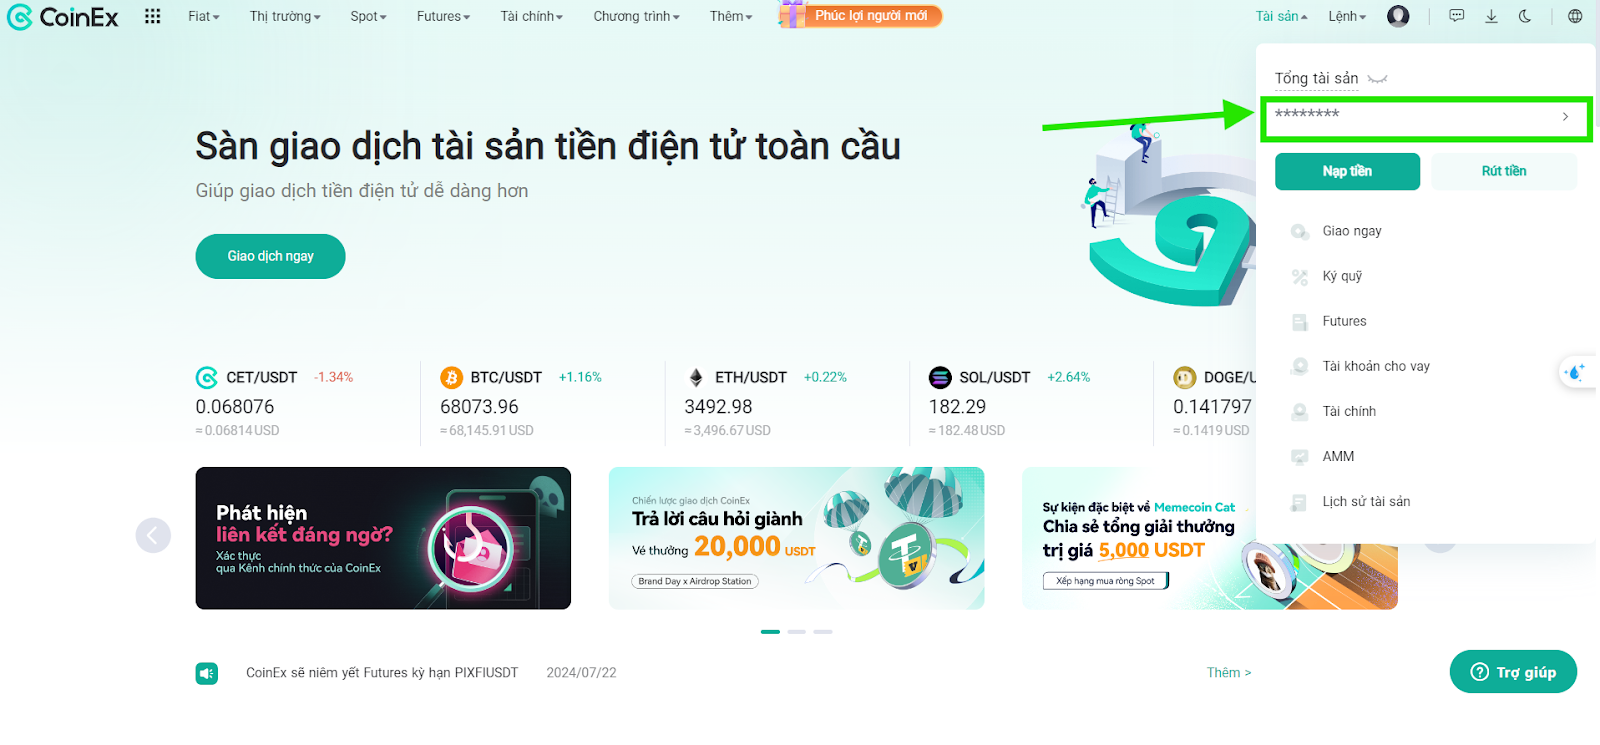Image resolution: width=1600 pixels, height=745 pixels.
Task: Click the CoinEx logo
Action: 62,17
